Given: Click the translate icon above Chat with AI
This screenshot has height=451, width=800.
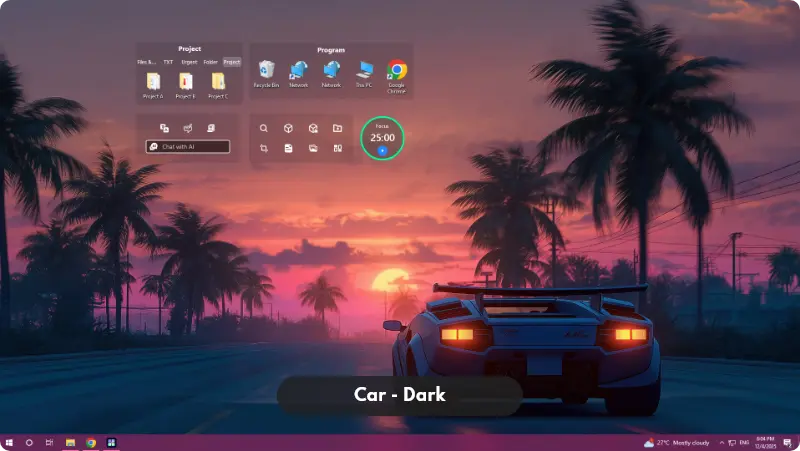Looking at the screenshot, I should [164, 128].
